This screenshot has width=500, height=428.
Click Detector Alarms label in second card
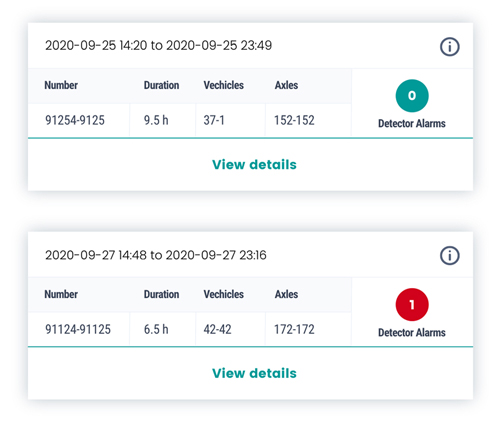[x=412, y=333]
